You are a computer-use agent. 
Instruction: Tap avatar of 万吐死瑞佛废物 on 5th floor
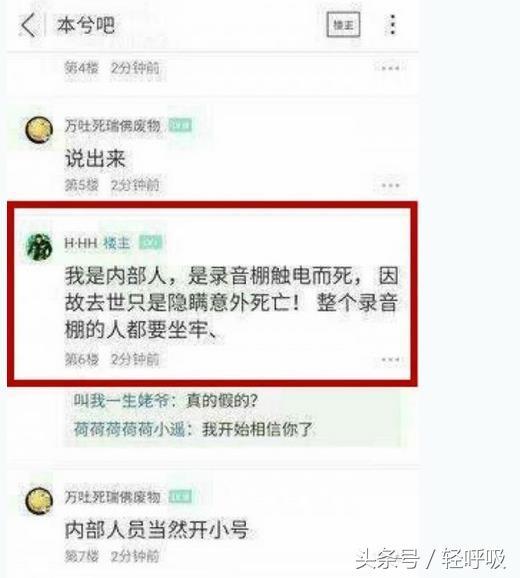pyautogui.click(x=39, y=130)
